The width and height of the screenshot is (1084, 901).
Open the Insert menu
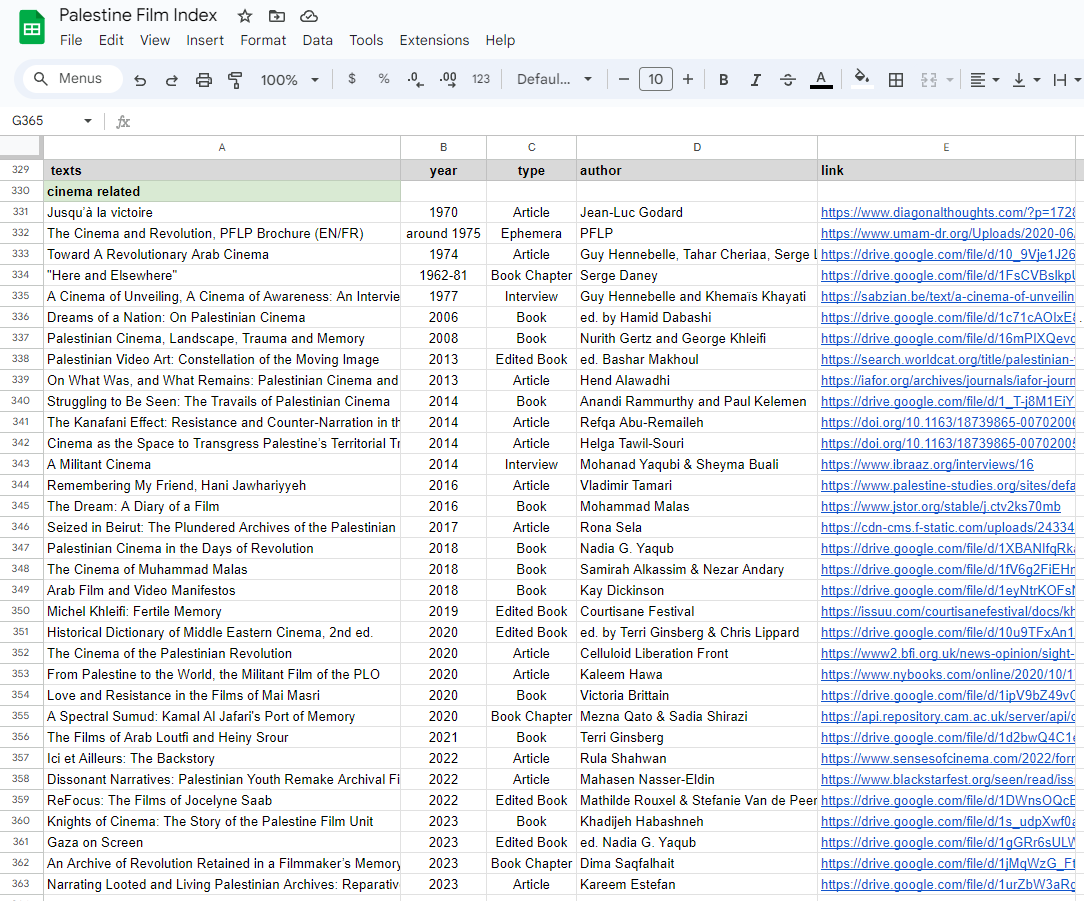[205, 40]
